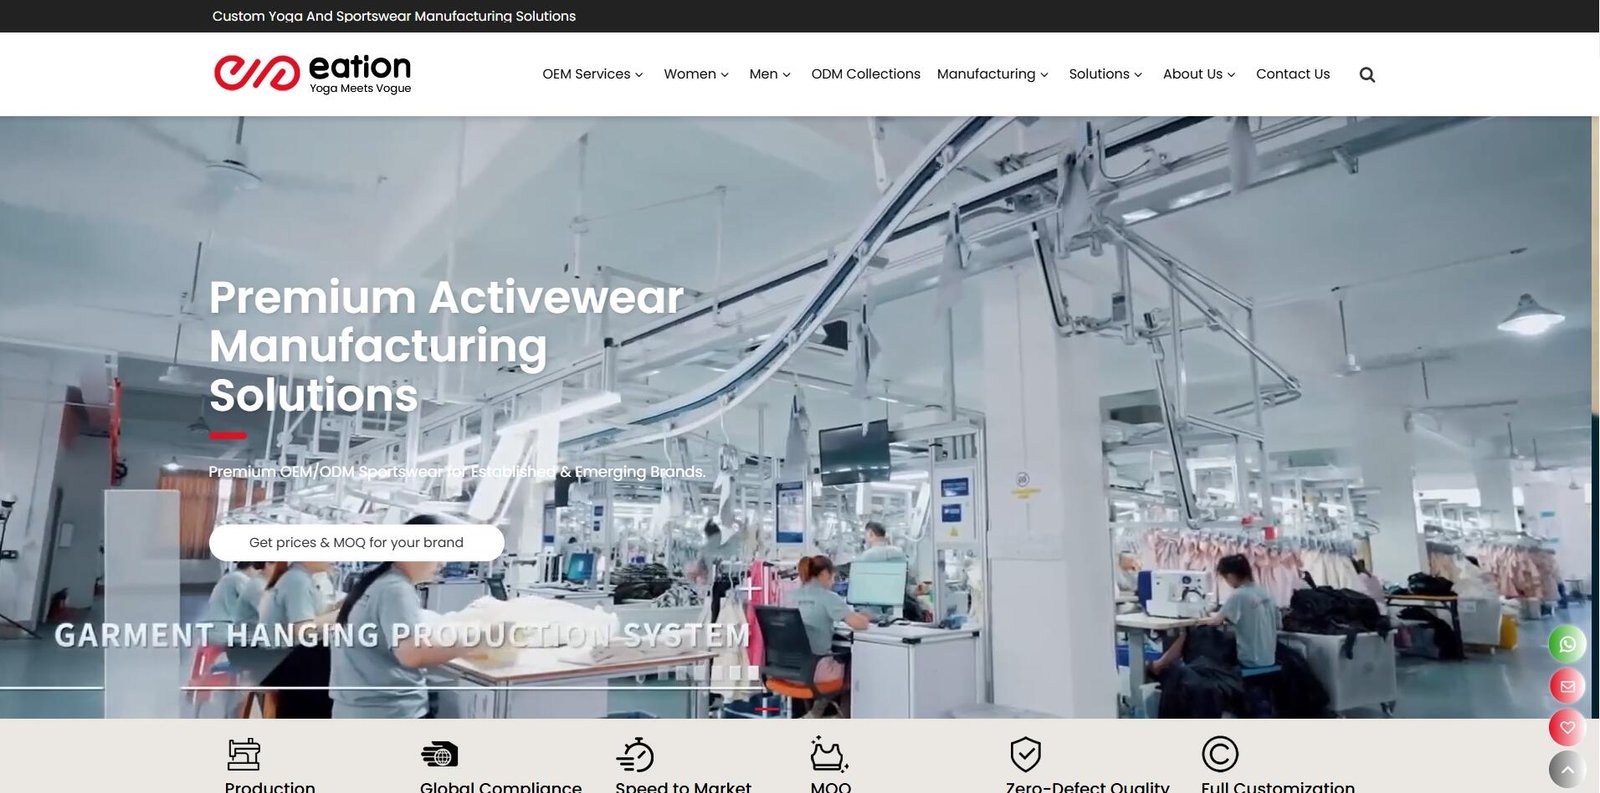Expand the Women menu dropdown

coord(696,74)
